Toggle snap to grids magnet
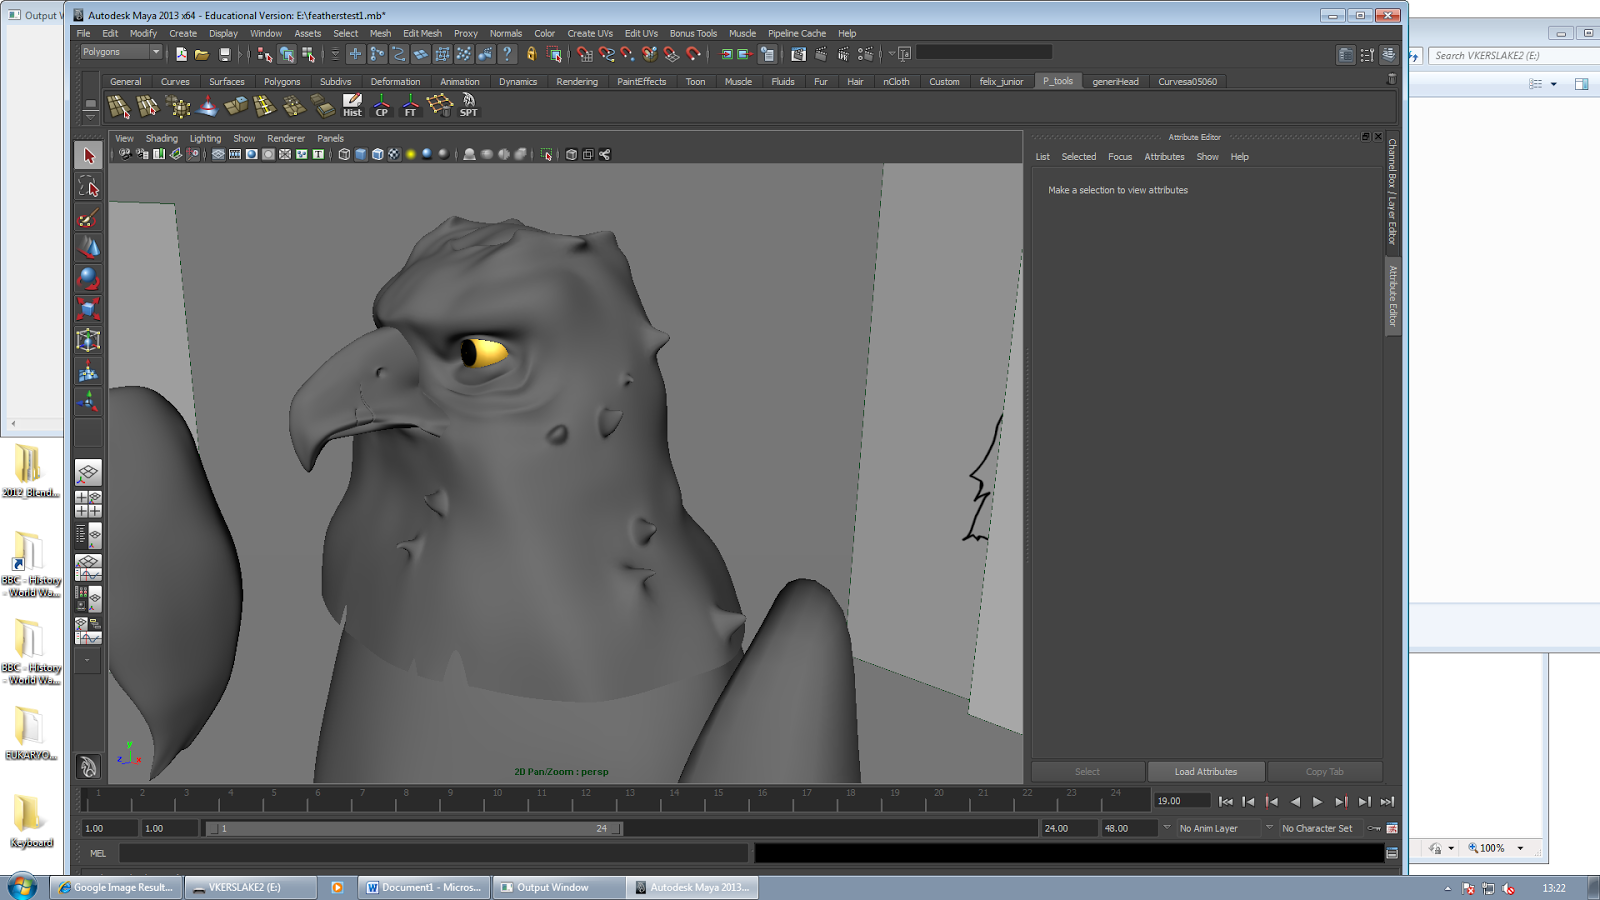 pos(585,54)
